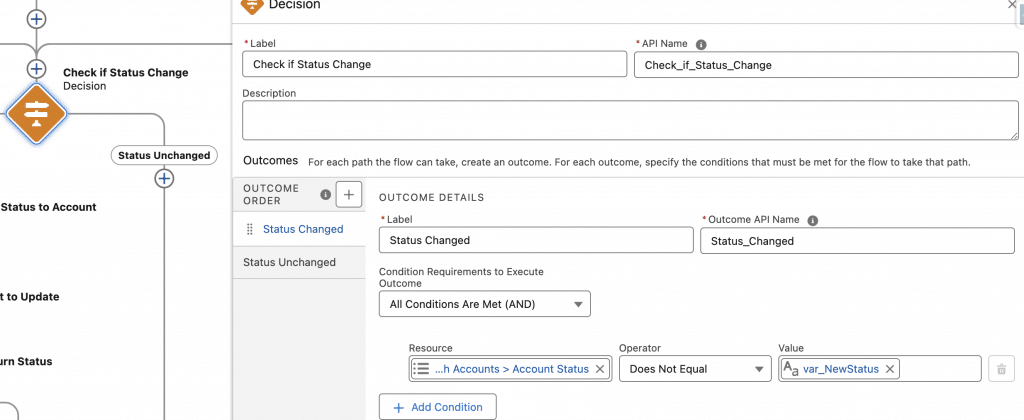Add element under the Status Unchanged path

pos(164,179)
